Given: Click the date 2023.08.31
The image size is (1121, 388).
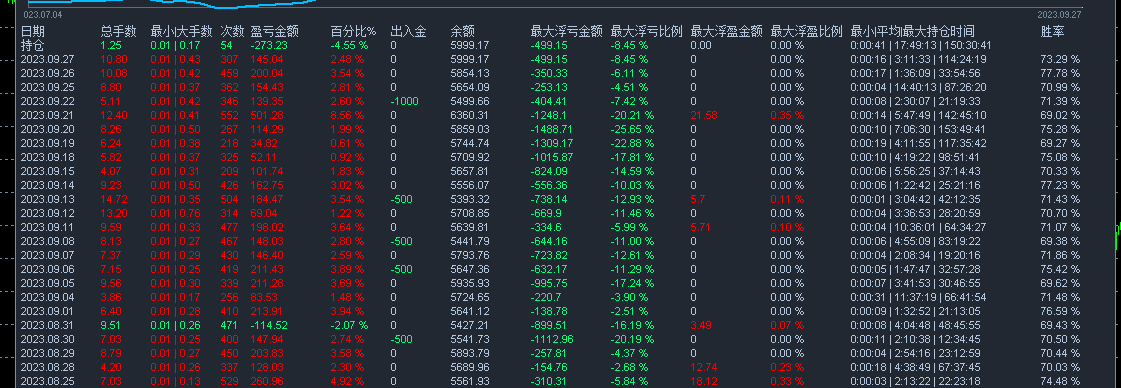Looking at the screenshot, I should pyautogui.click(x=48, y=326).
